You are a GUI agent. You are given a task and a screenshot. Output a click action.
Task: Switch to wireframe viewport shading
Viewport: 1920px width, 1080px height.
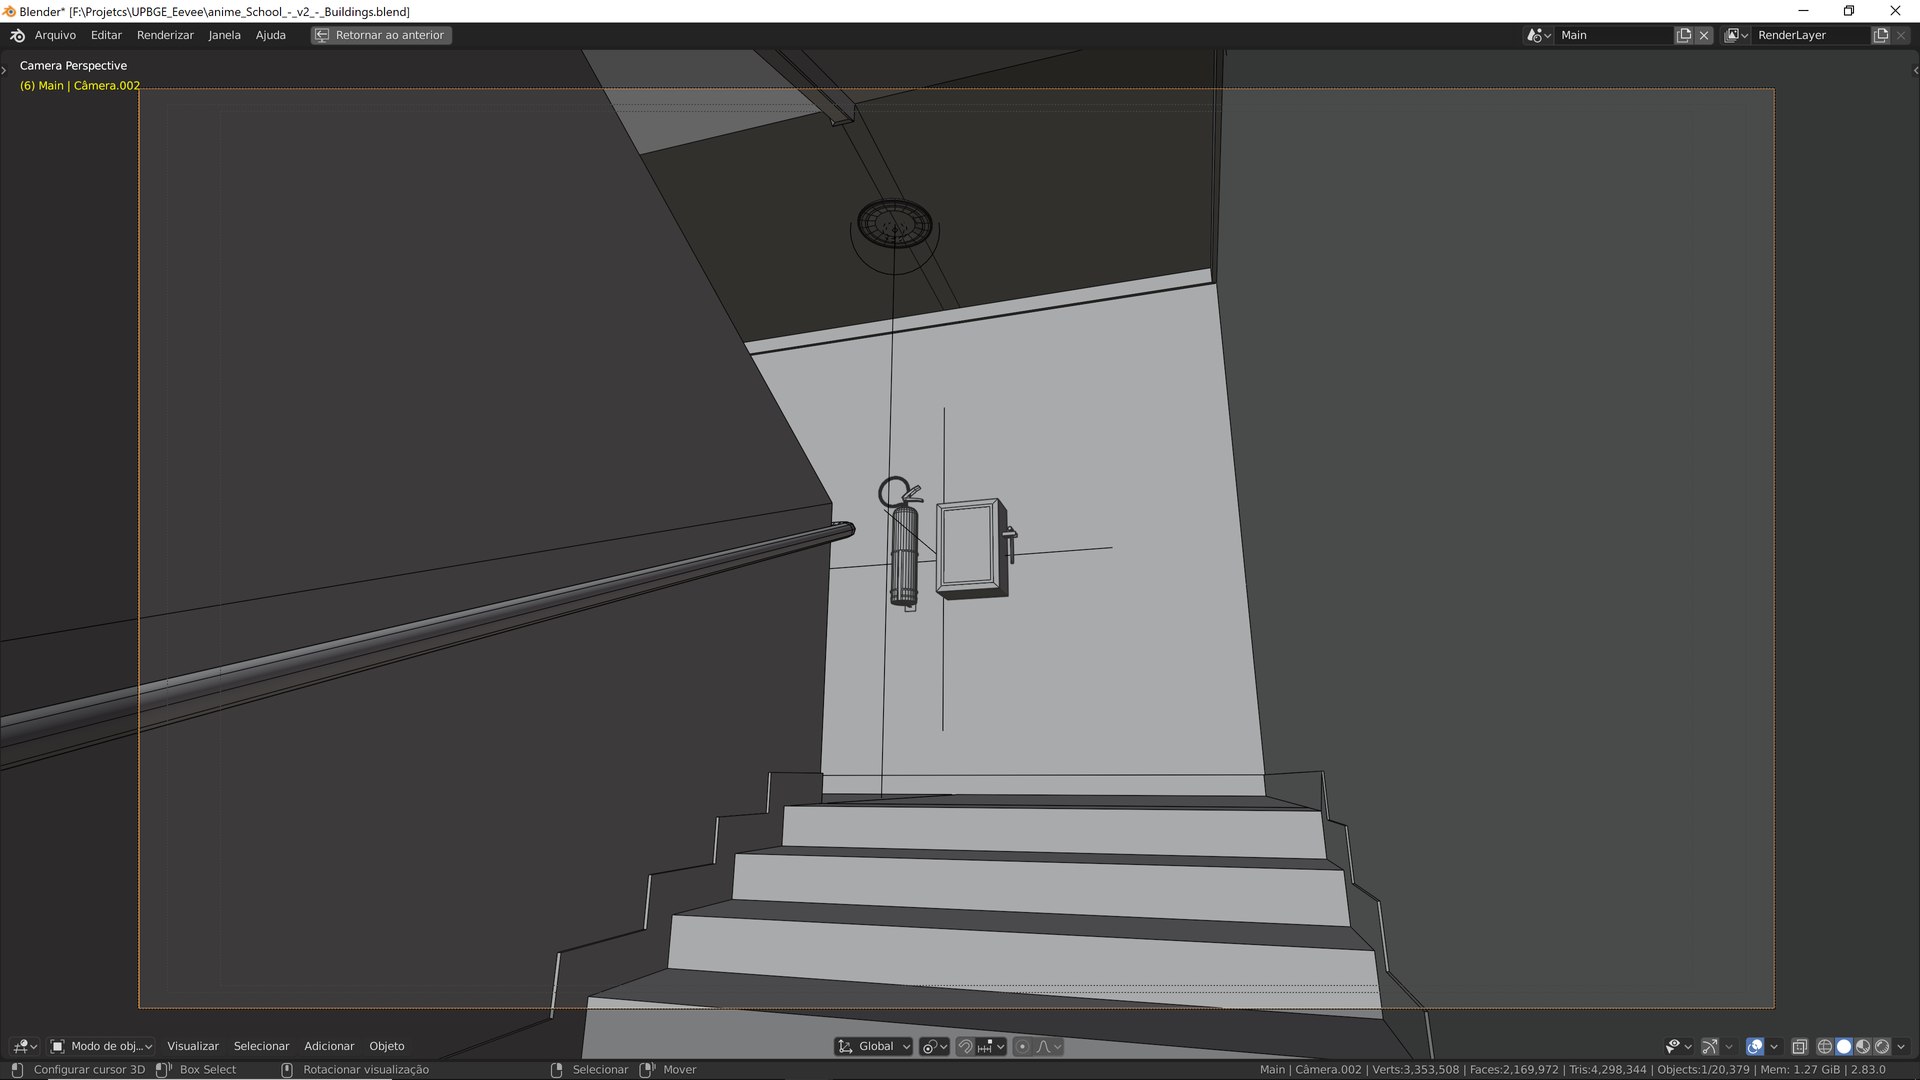(x=1825, y=1046)
